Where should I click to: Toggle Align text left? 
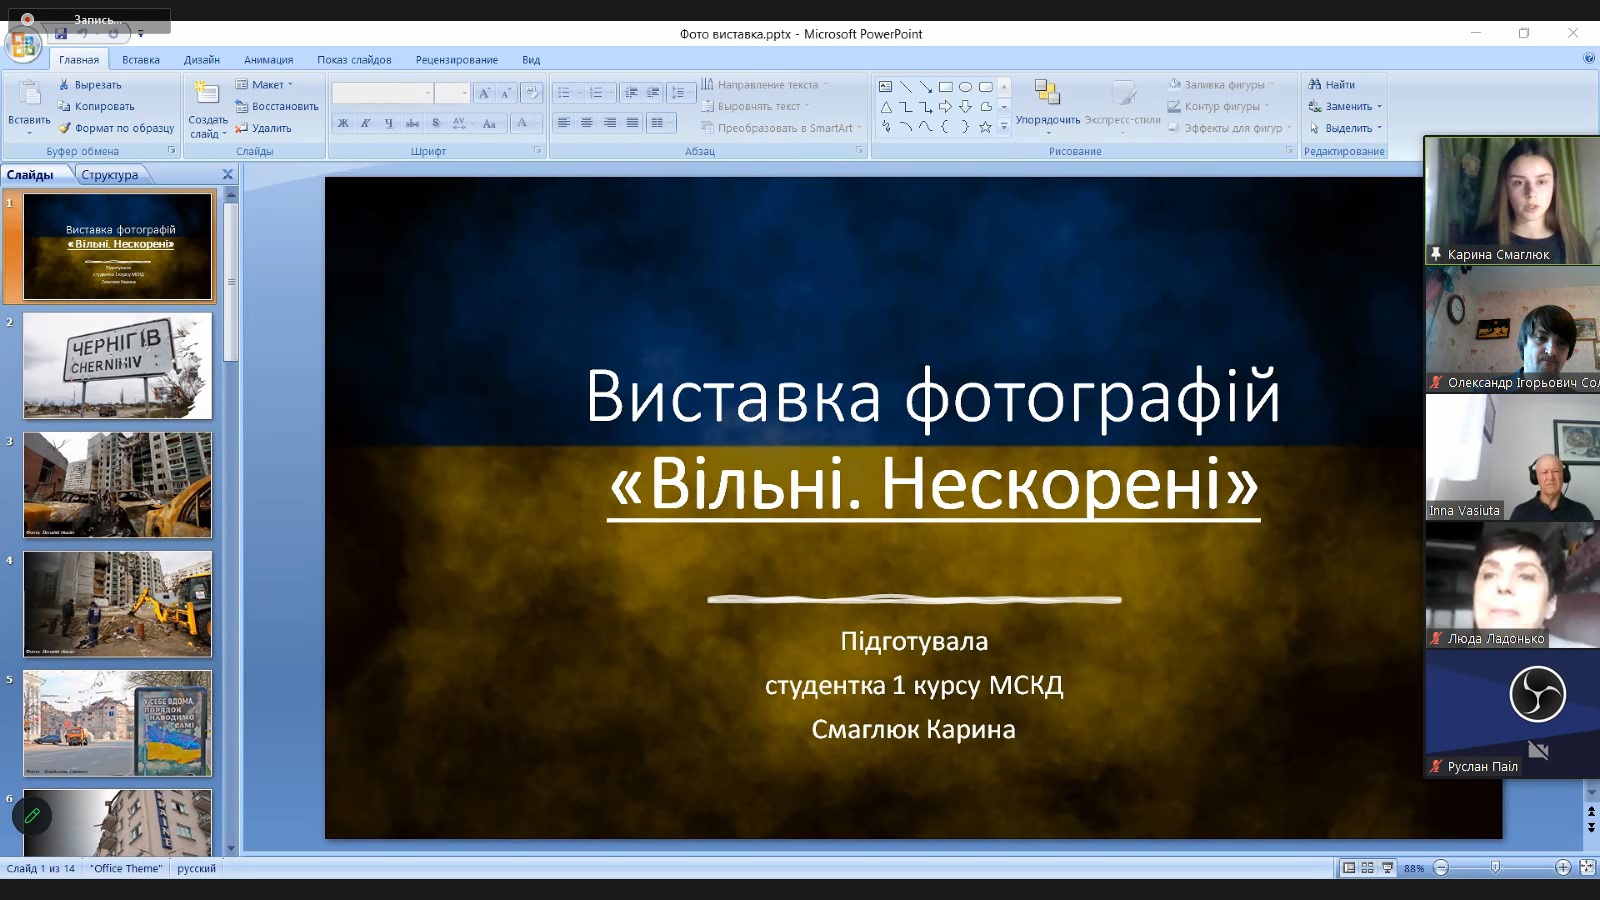[564, 123]
